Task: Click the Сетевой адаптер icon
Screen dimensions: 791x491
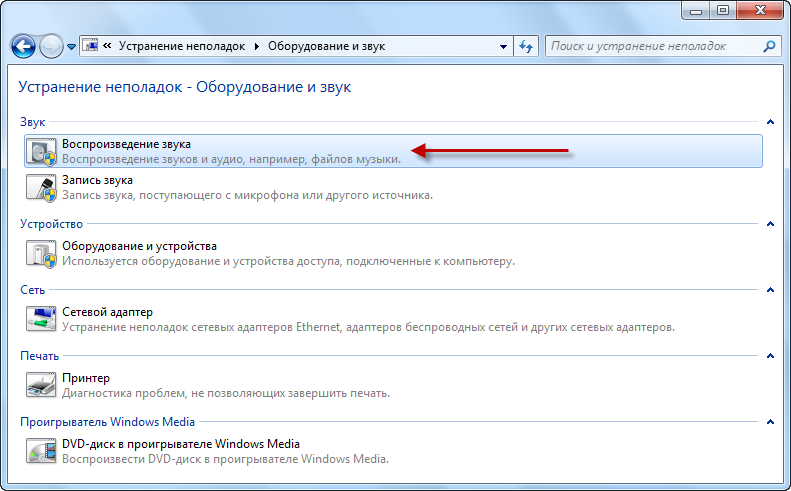Action: (x=40, y=319)
